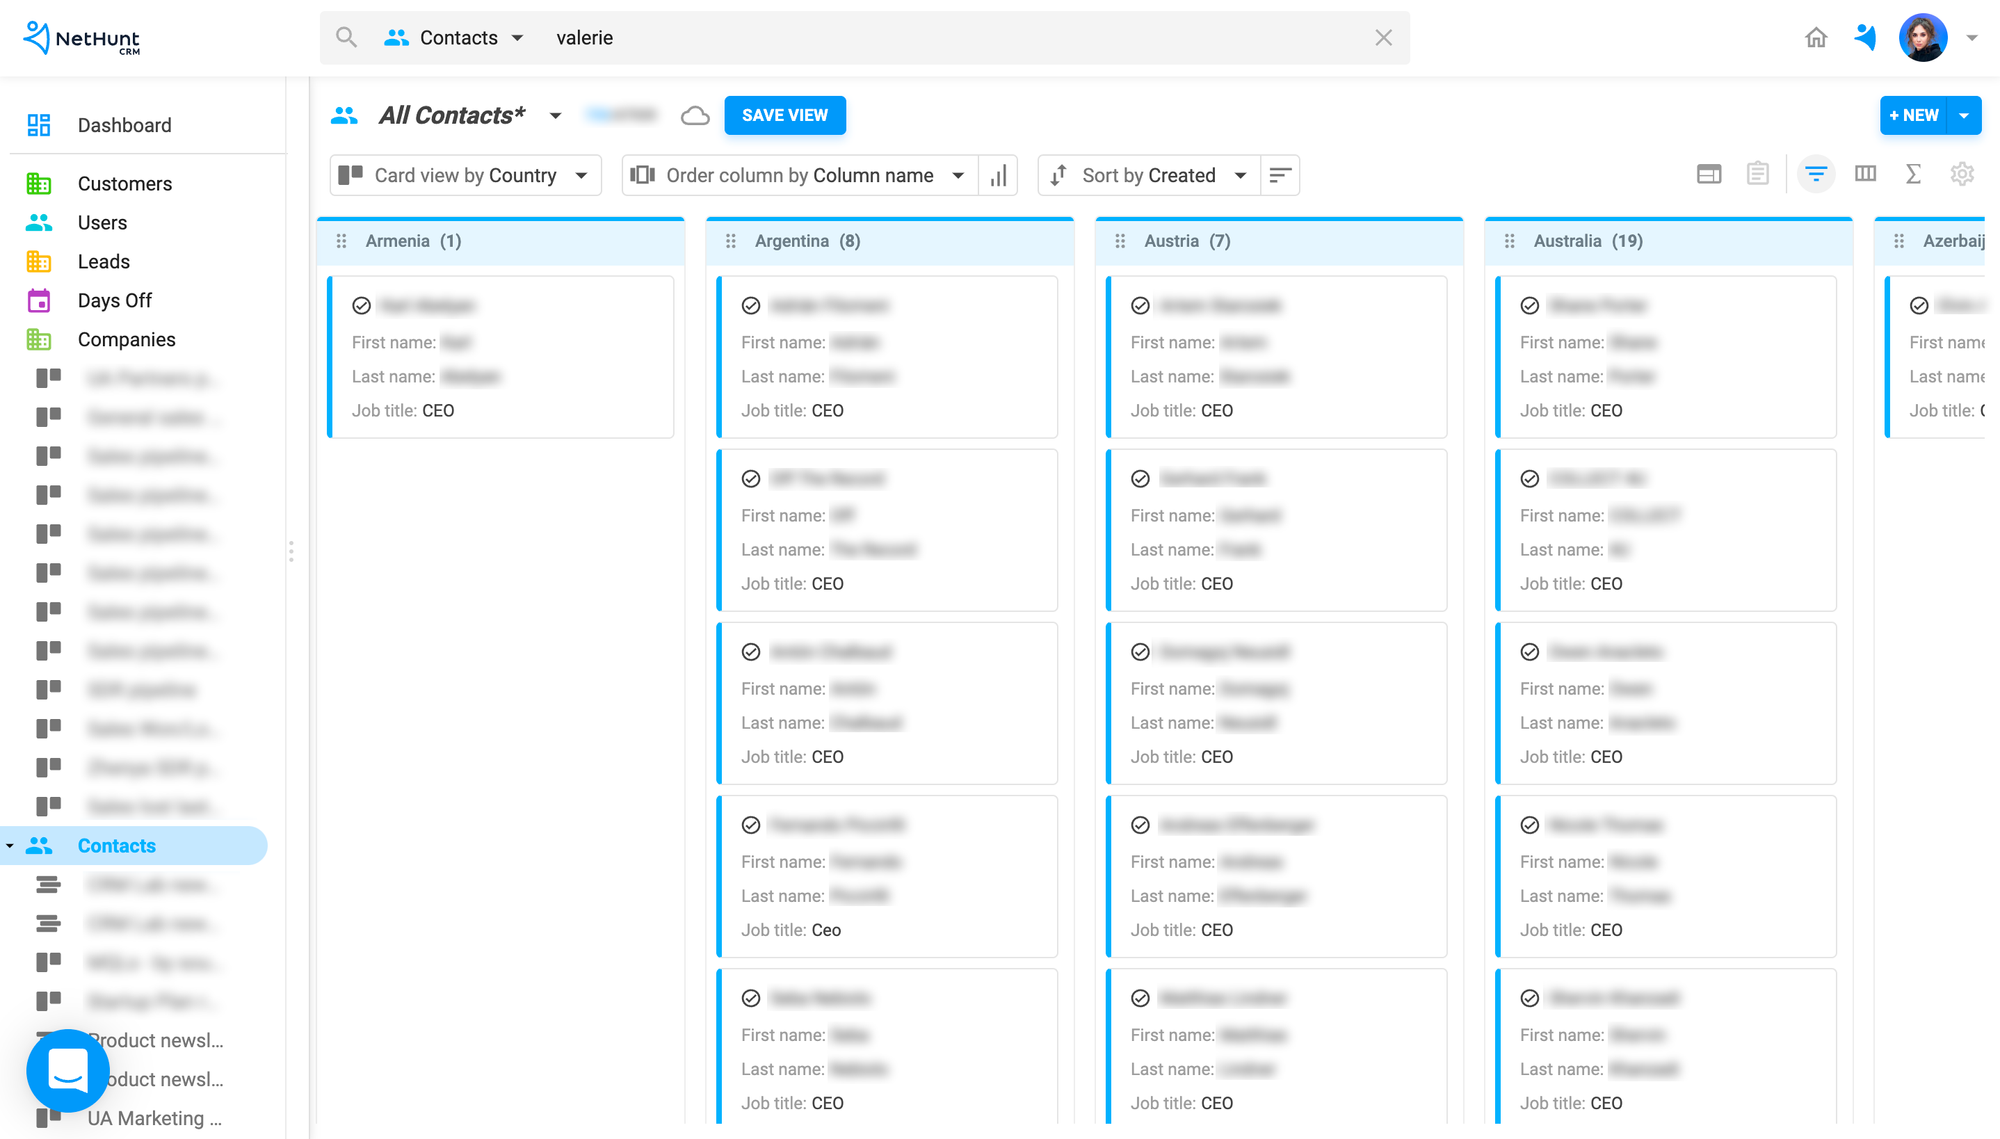
Task: Toggle checkbox on Armenia contact card
Action: tap(361, 304)
